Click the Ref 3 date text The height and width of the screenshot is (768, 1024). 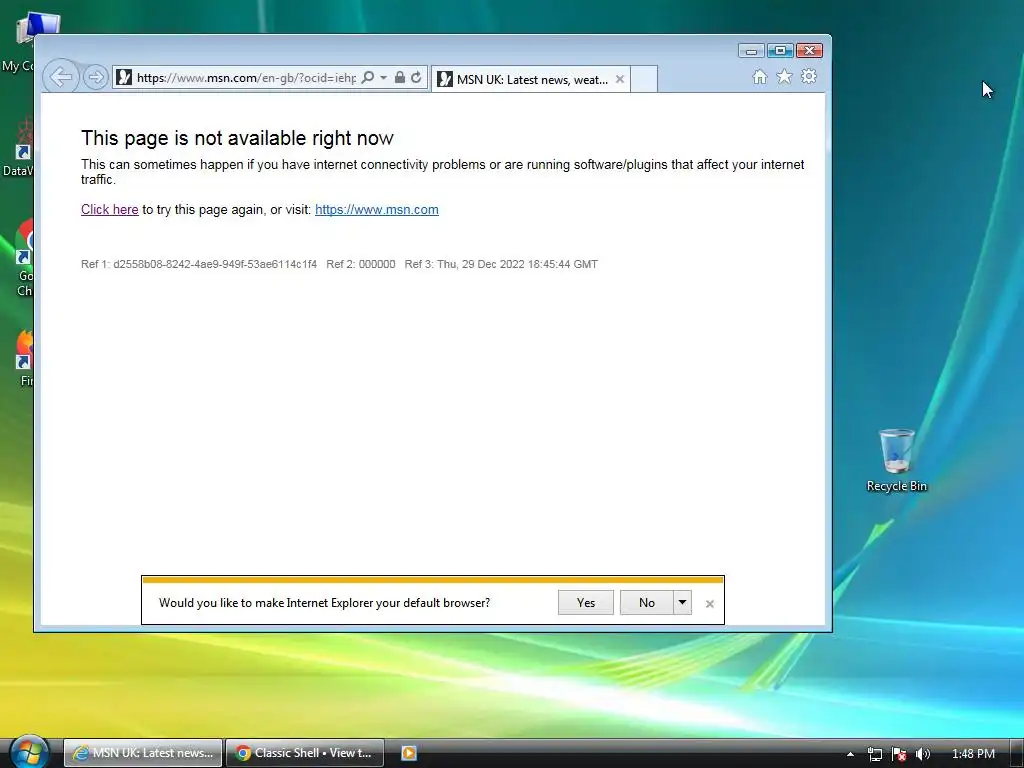[501, 264]
